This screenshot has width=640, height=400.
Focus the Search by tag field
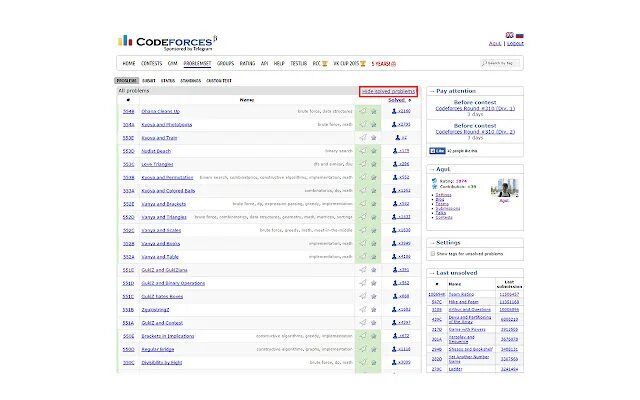tap(500, 63)
